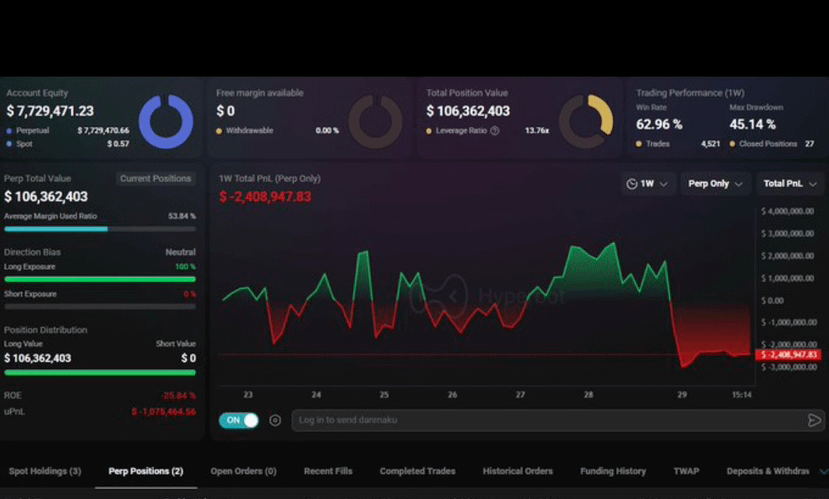Open the Open Orders (0) tab
Screen dimensions: 829x499
[243, 471]
